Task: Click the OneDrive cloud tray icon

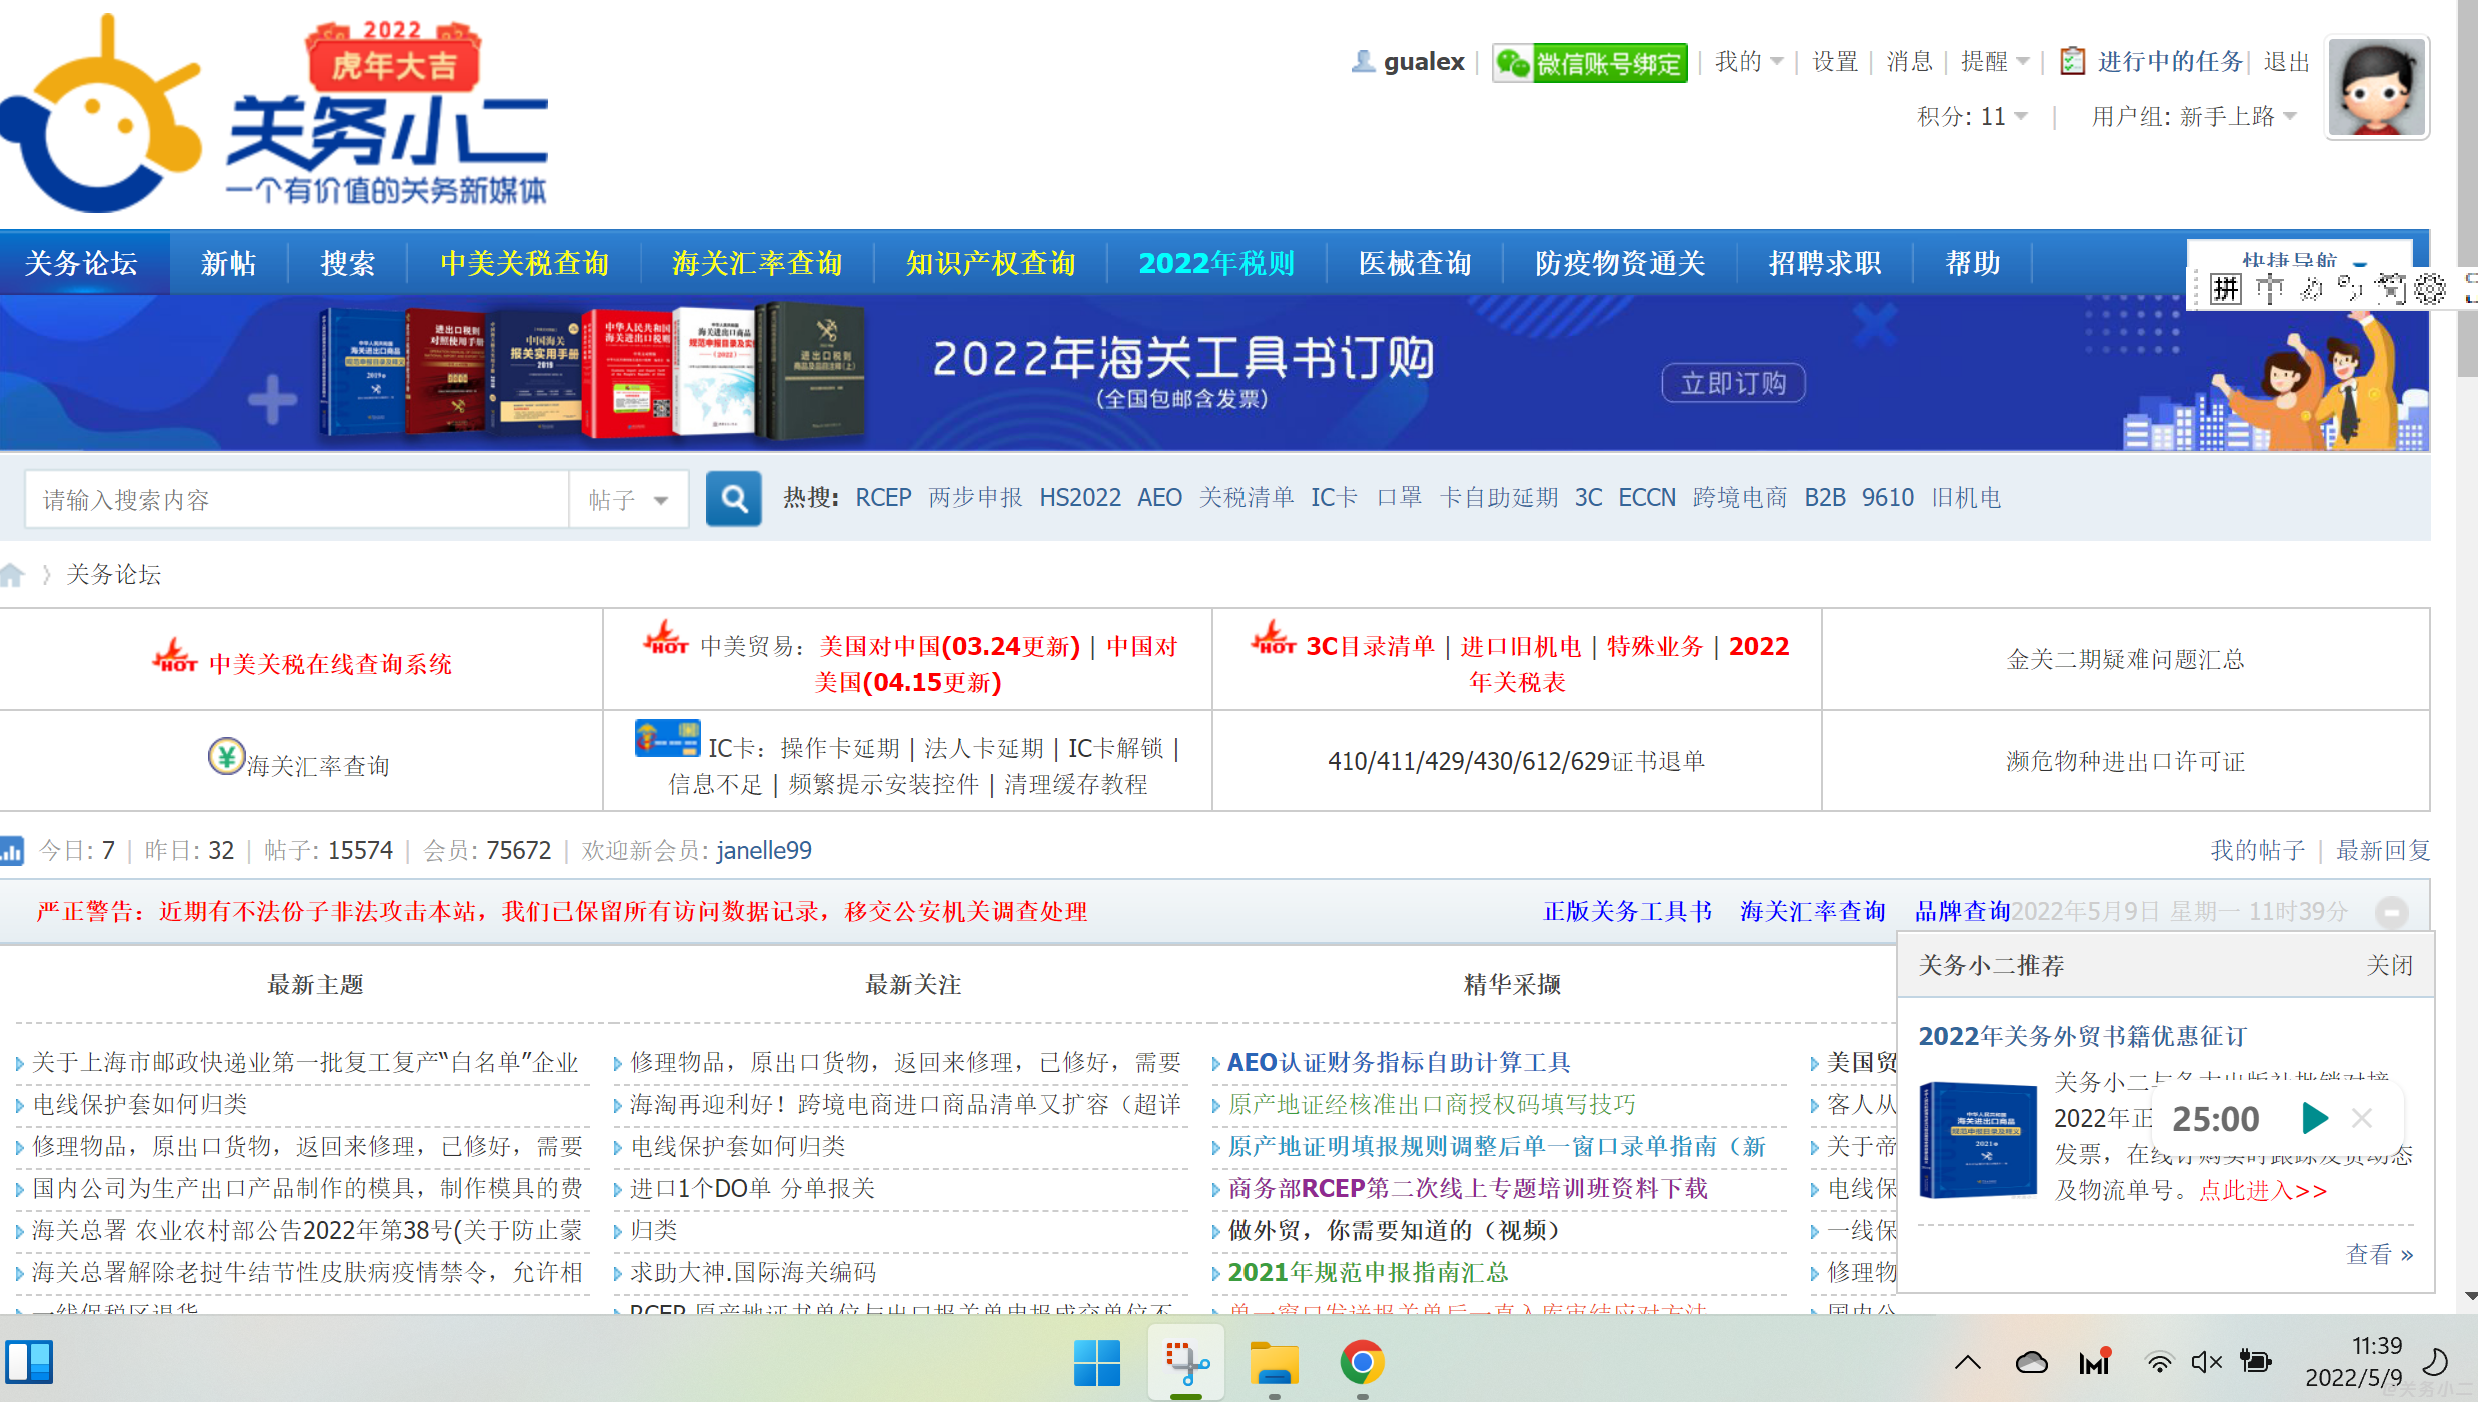Action: point(2031,1362)
